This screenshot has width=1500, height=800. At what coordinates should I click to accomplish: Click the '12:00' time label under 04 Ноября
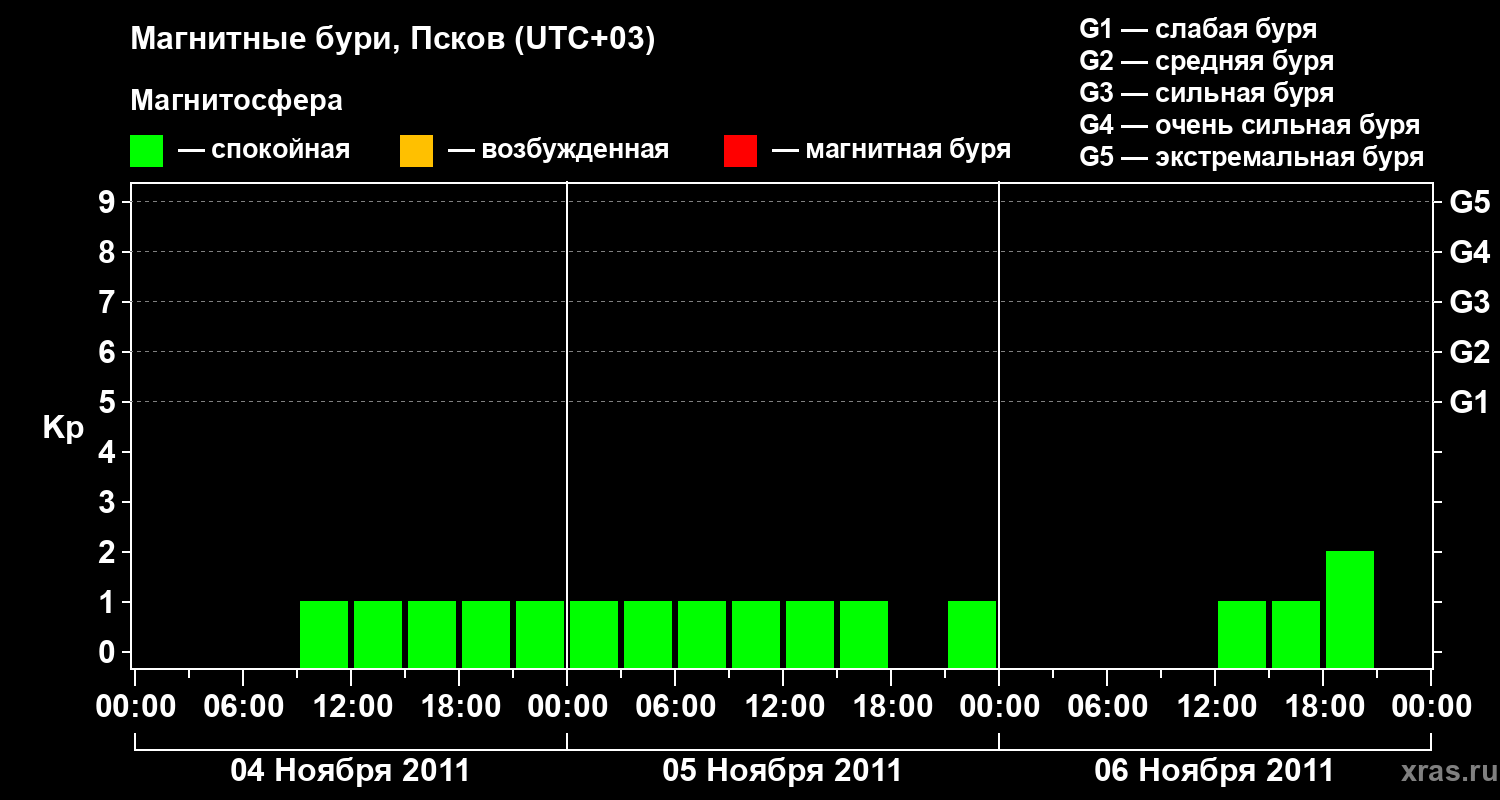[x=351, y=707]
